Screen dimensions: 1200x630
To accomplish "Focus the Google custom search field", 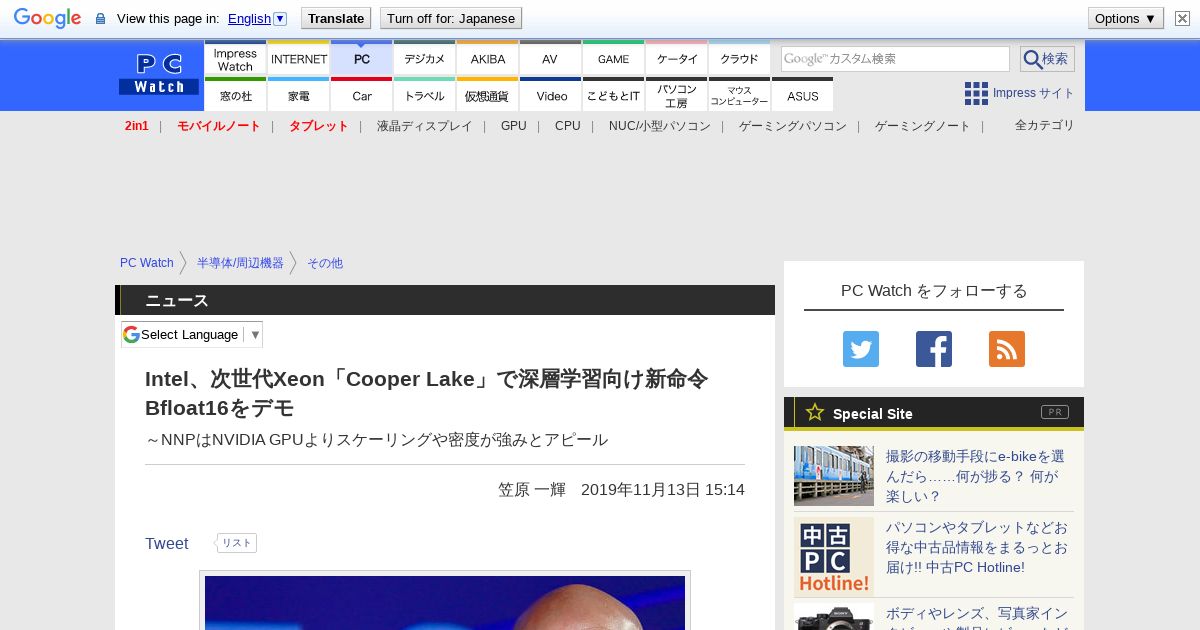I will click(895, 59).
